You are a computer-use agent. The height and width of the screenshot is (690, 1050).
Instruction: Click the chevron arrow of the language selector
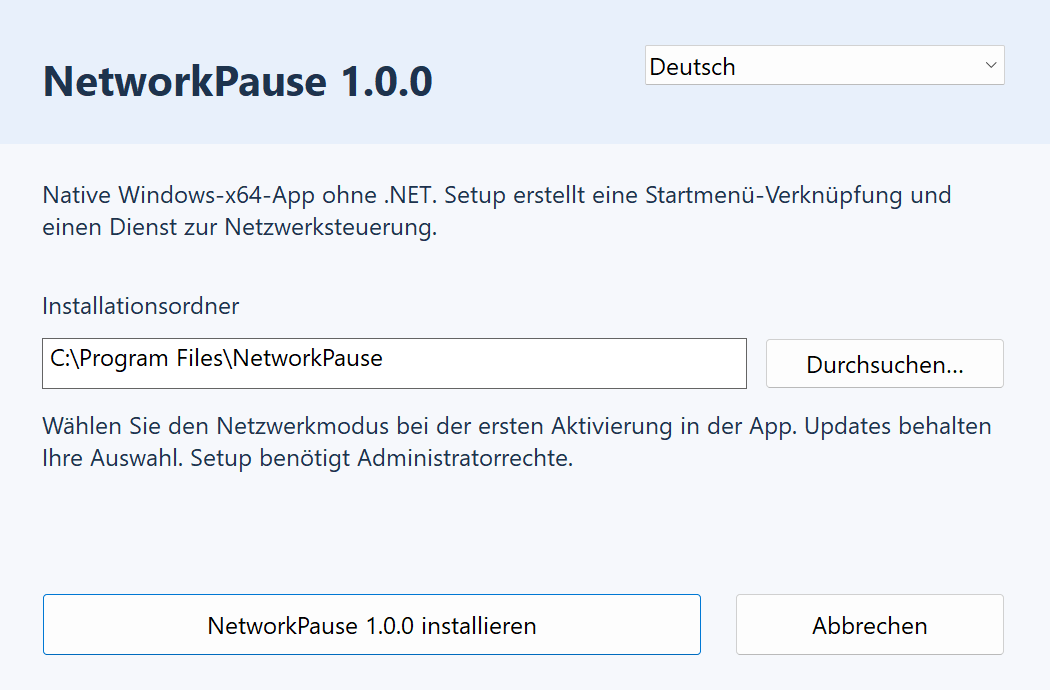pos(991,65)
